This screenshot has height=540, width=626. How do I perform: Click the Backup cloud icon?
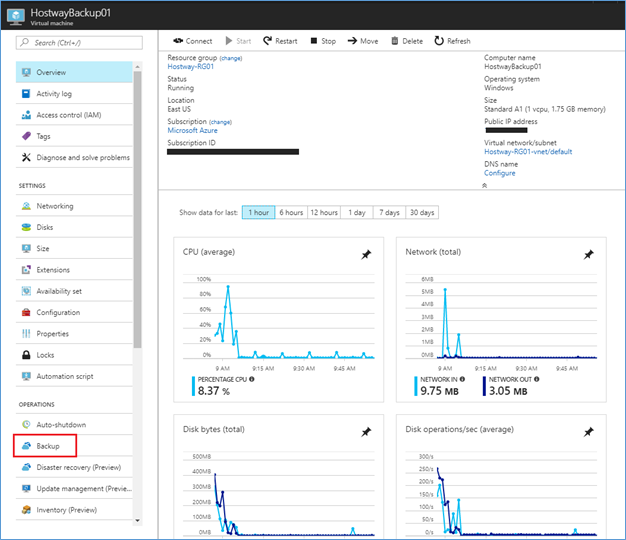tap(26, 446)
